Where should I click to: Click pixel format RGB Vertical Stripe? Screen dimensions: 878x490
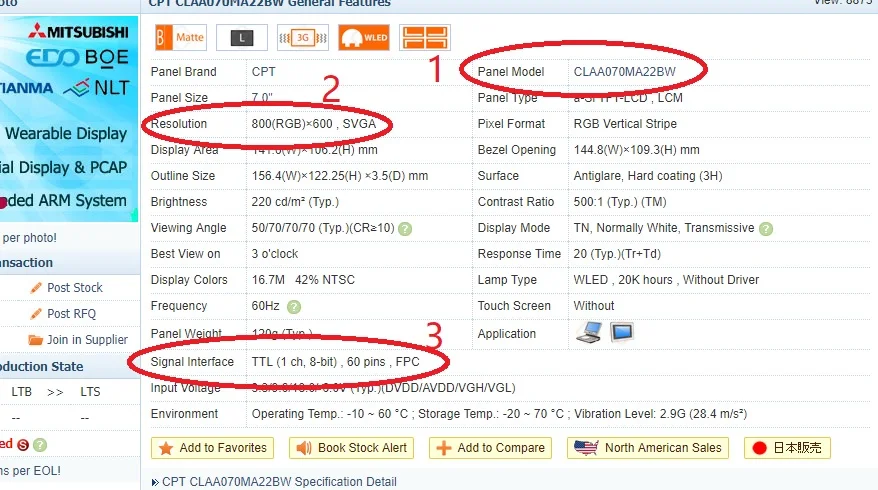coord(625,124)
